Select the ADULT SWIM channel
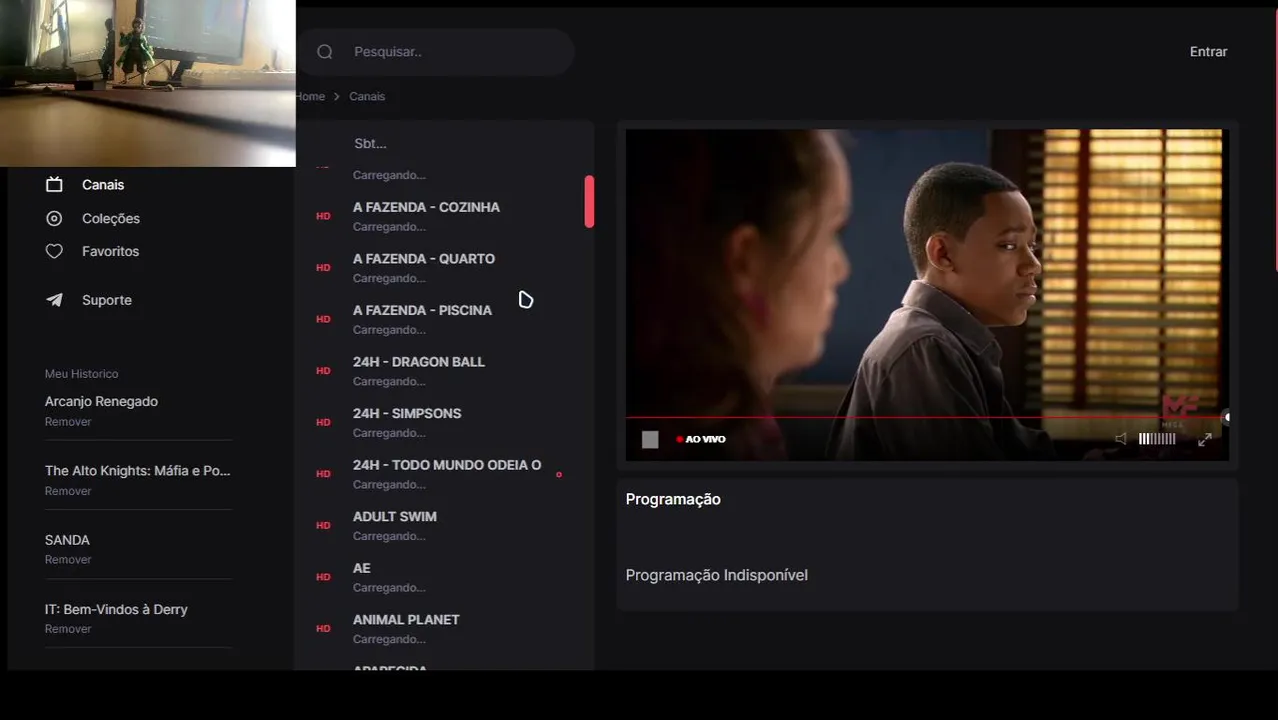The image size is (1278, 720). point(395,517)
